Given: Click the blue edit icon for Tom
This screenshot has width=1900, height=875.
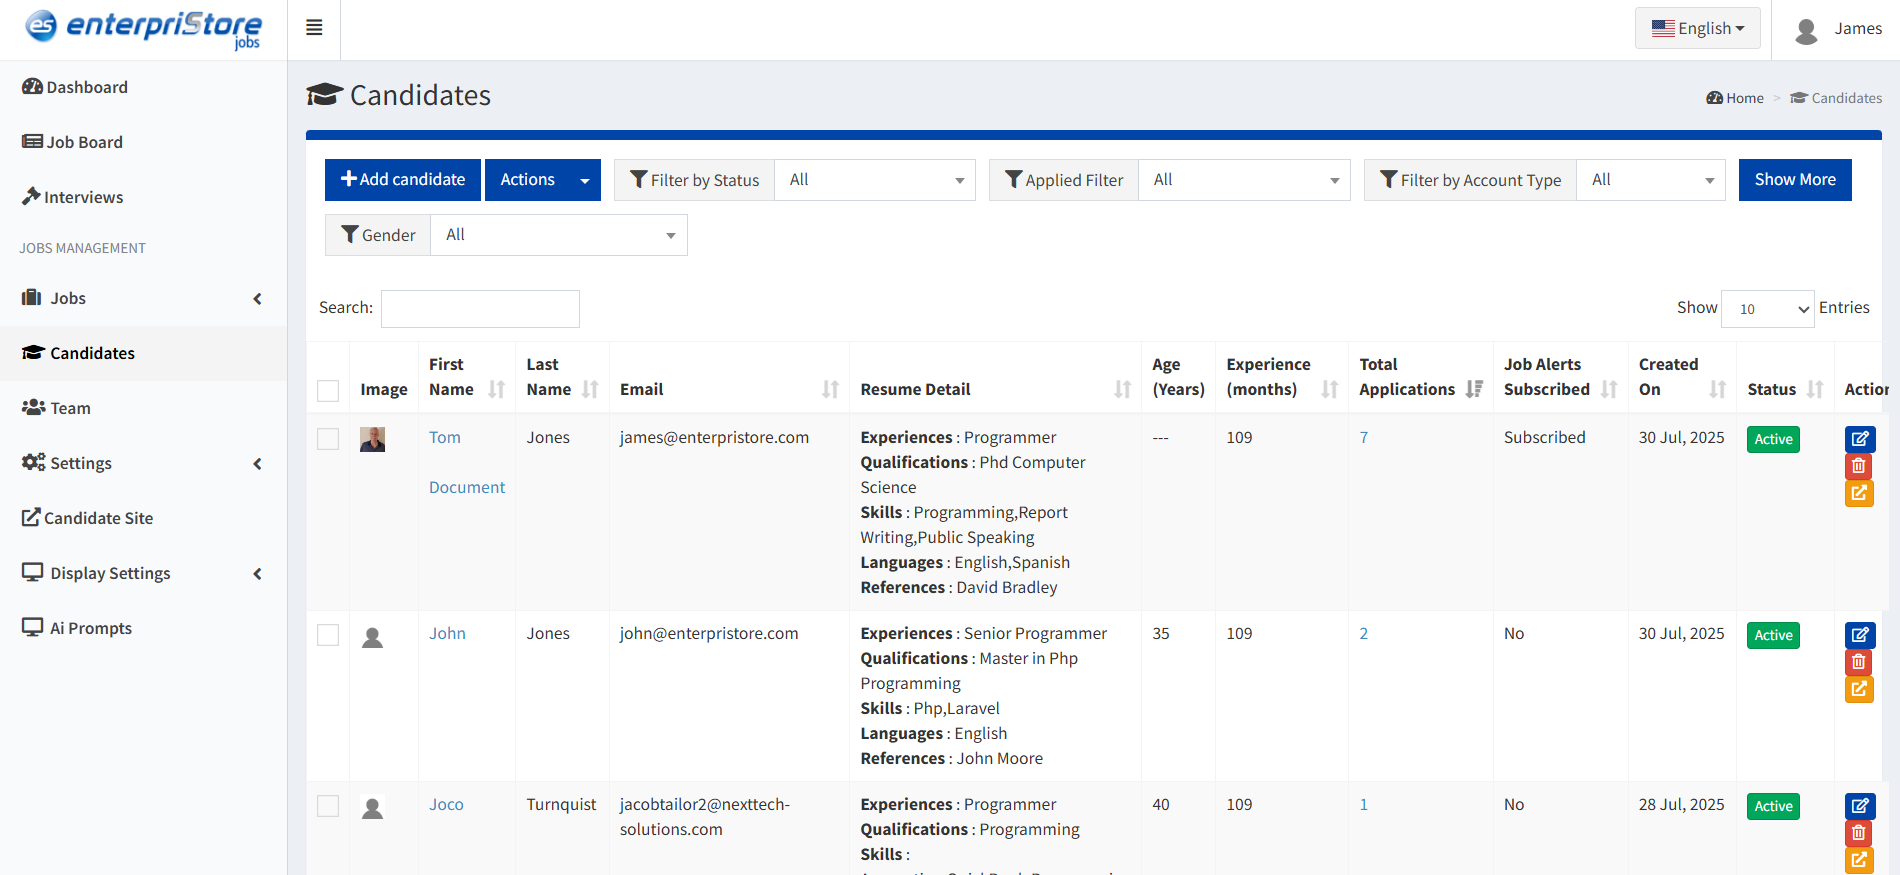Looking at the screenshot, I should (1859, 439).
